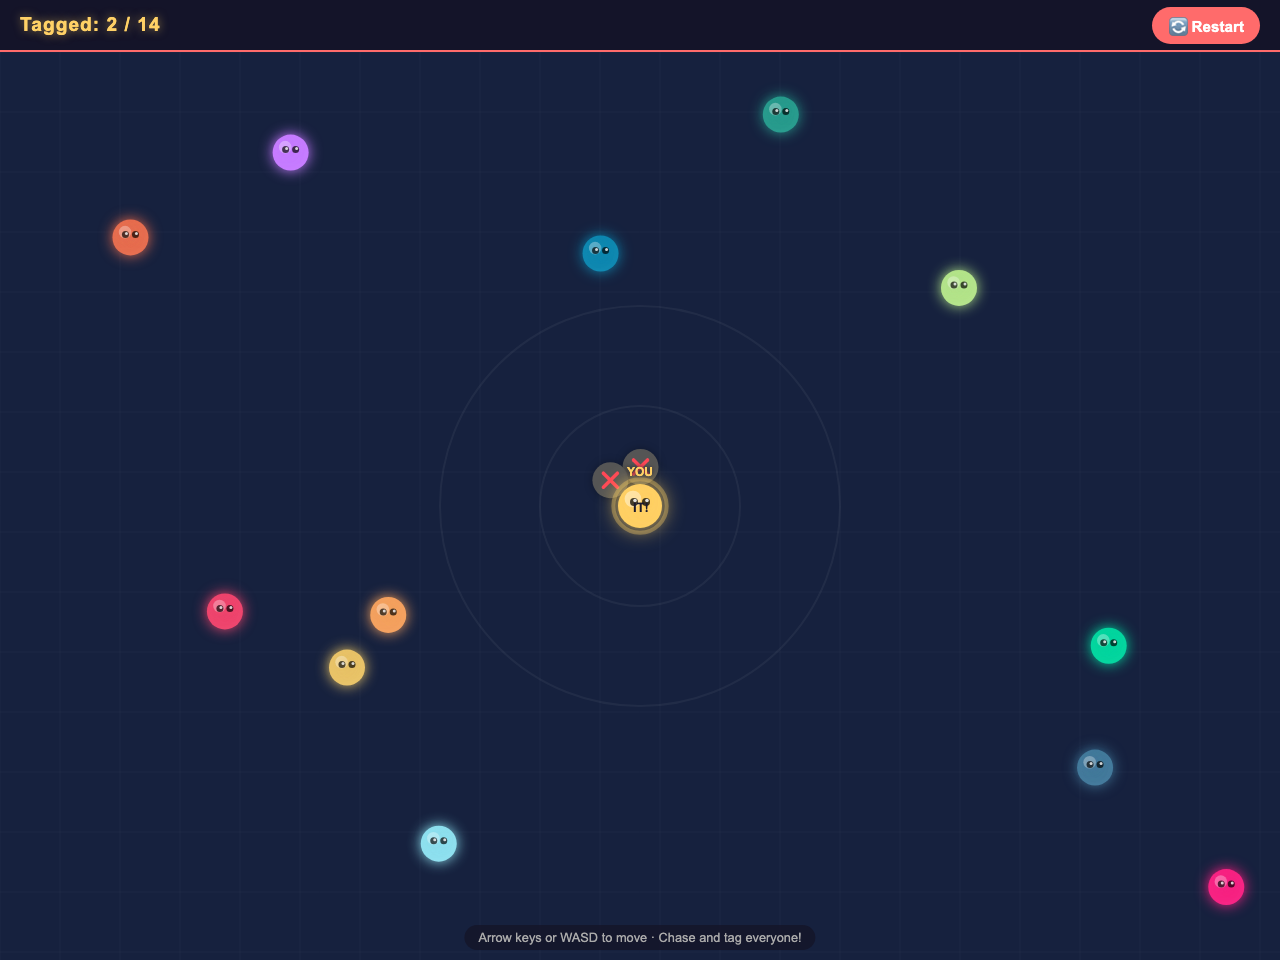Click the hot pink blob in corner

(x=1226, y=886)
